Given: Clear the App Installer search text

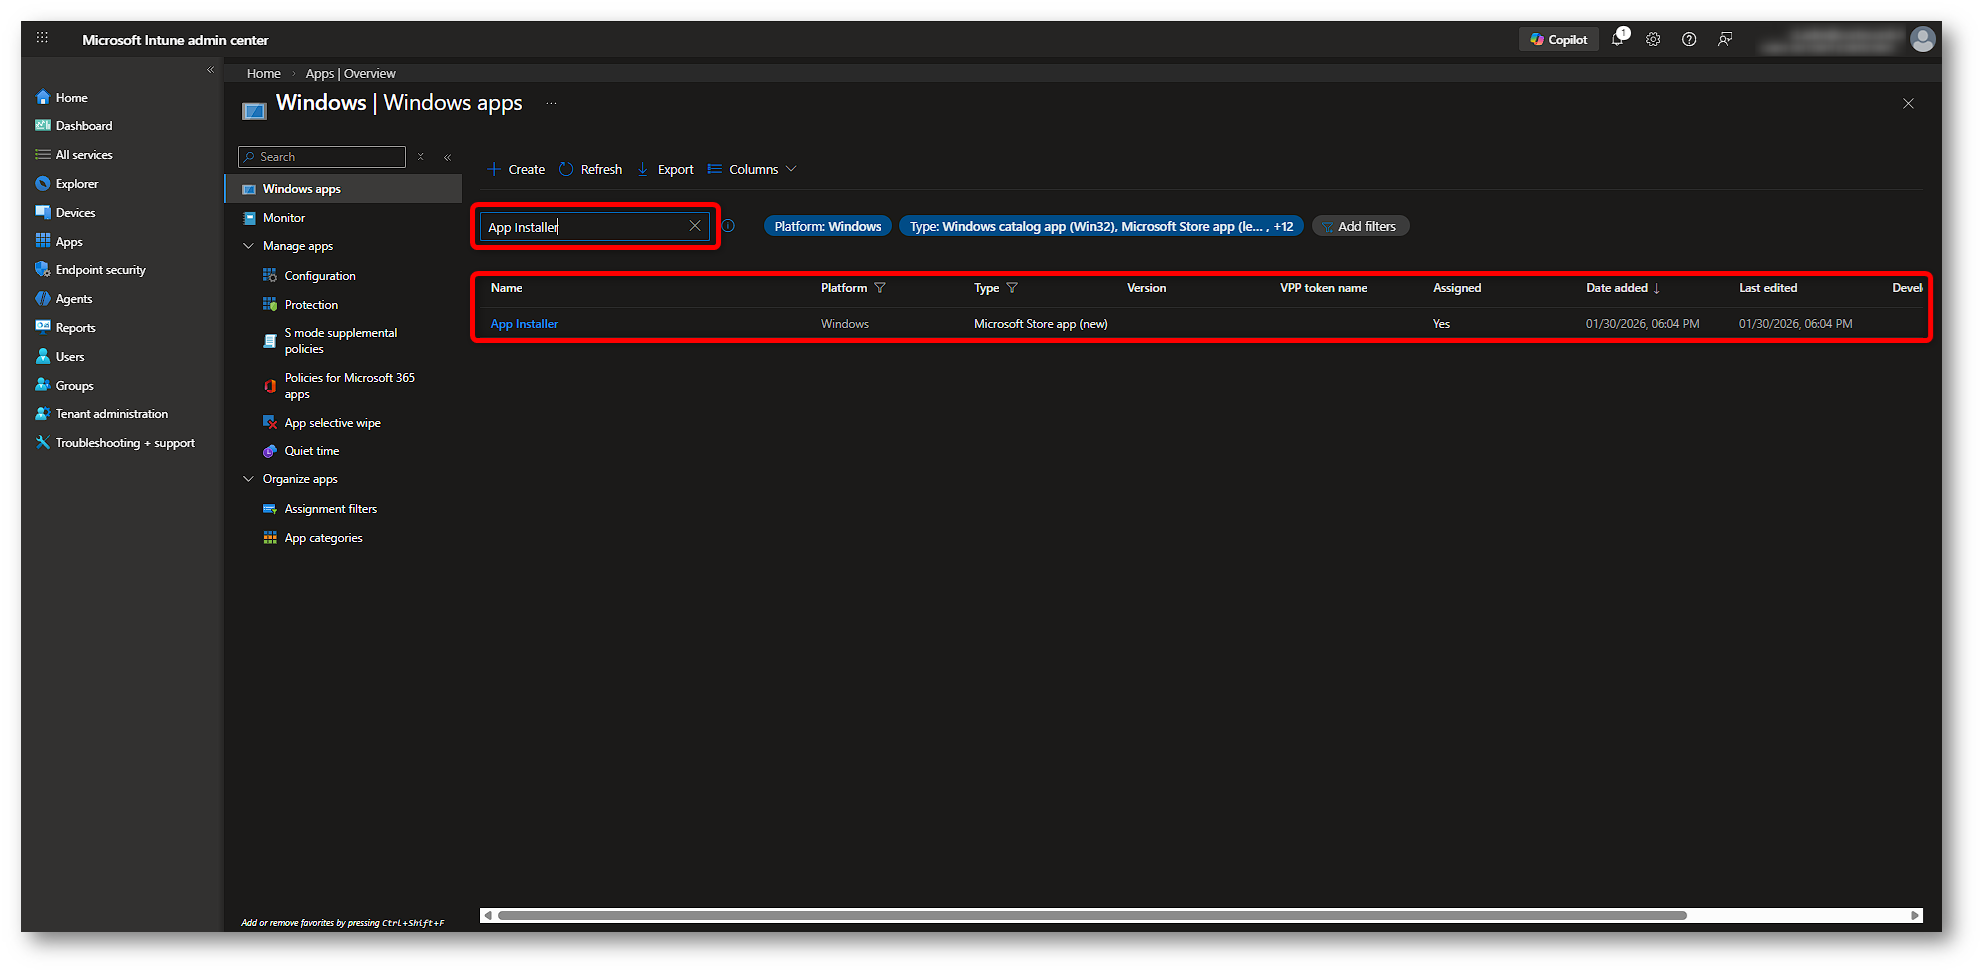Looking at the screenshot, I should (x=695, y=226).
